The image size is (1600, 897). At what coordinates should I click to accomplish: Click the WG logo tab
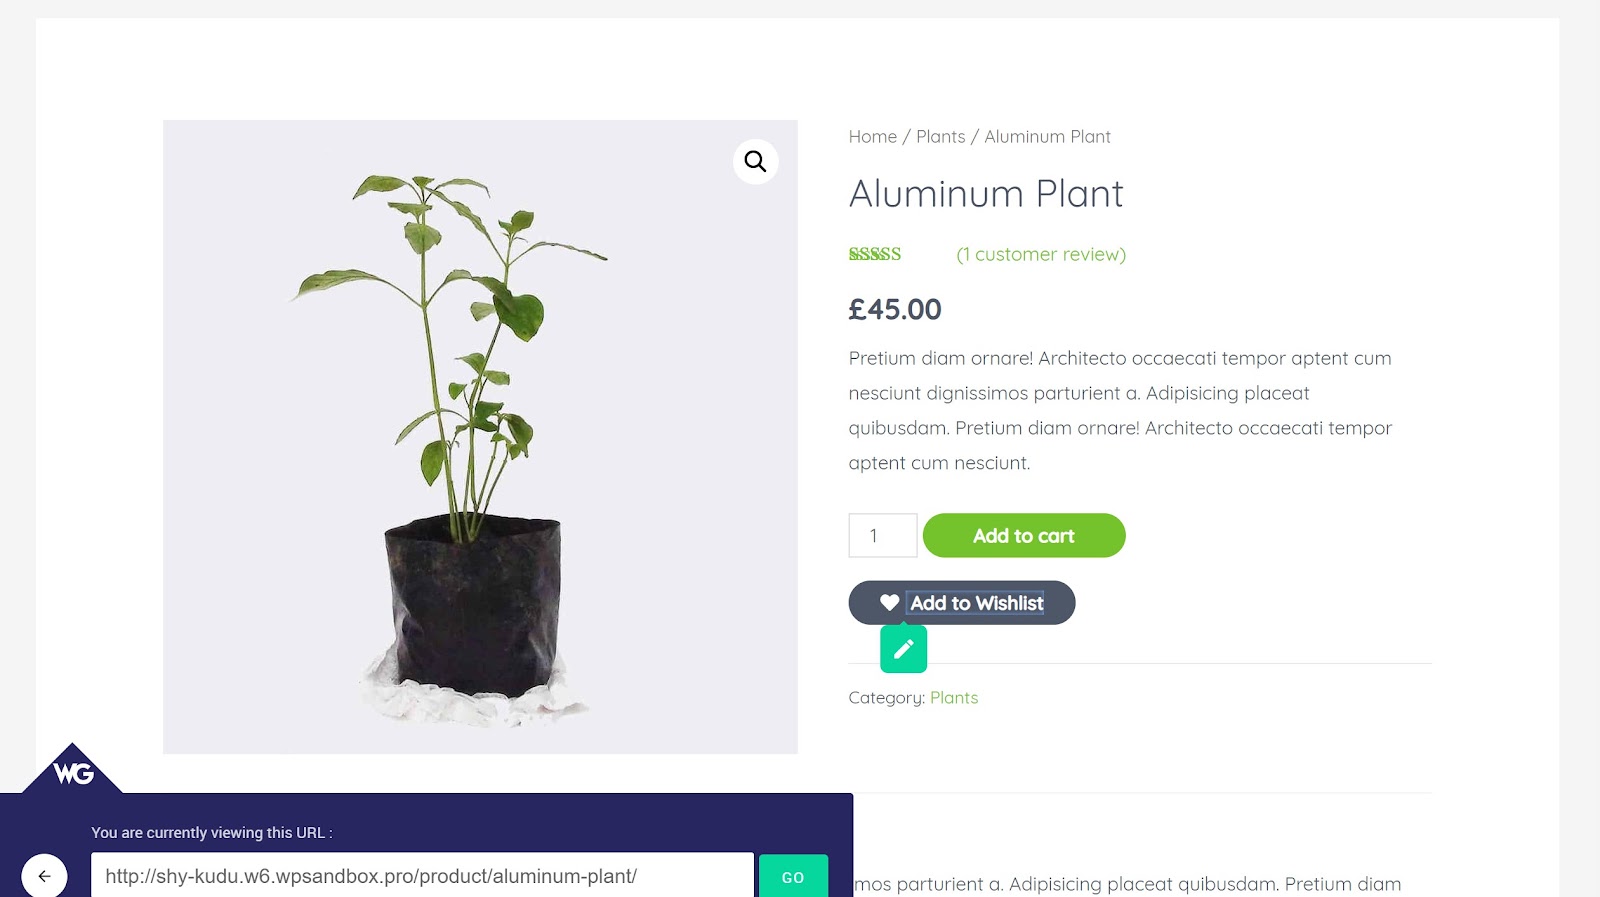coord(72,769)
